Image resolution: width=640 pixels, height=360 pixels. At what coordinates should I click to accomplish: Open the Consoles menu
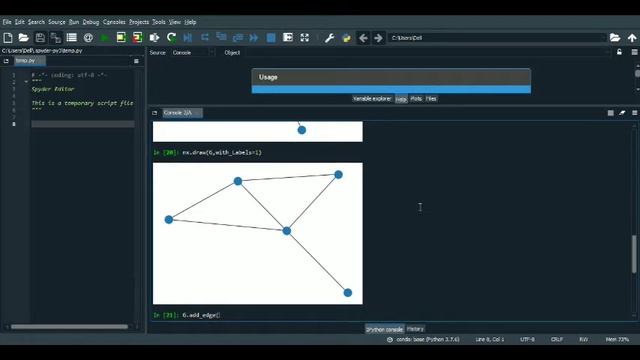114,22
